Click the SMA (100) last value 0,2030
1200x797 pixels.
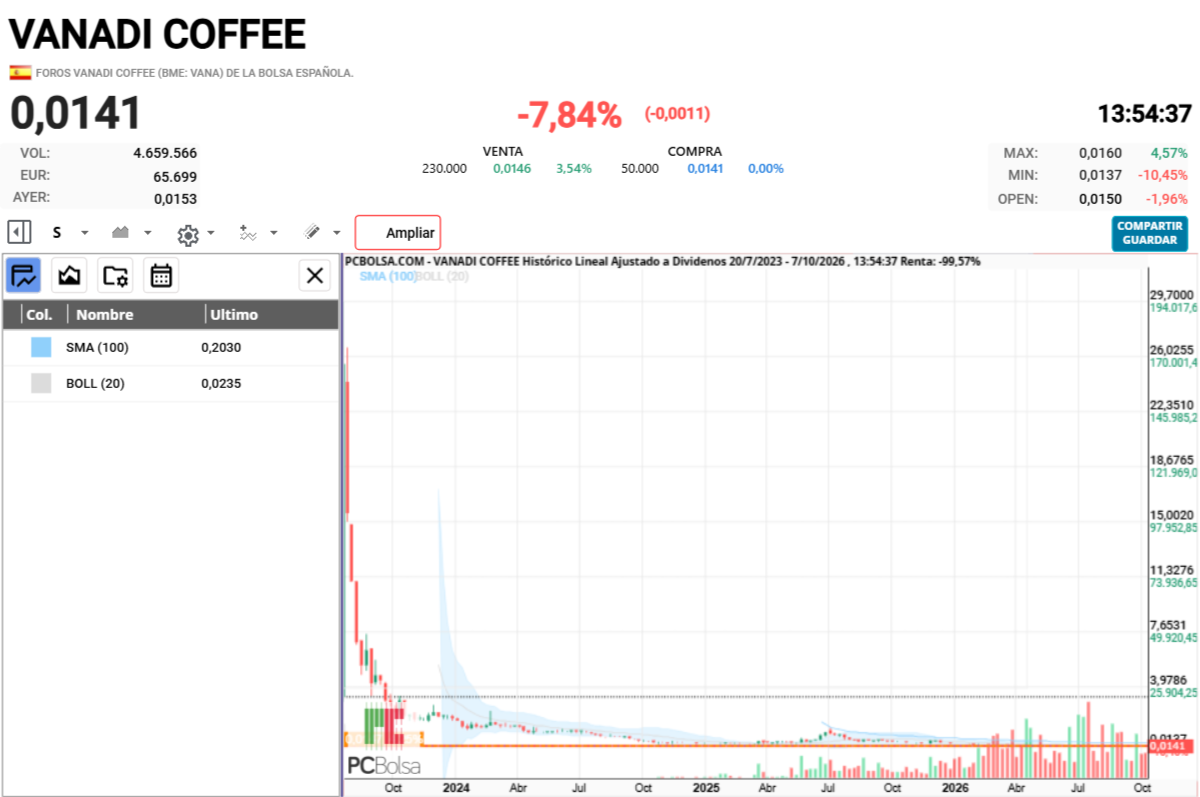pyautogui.click(x=221, y=347)
